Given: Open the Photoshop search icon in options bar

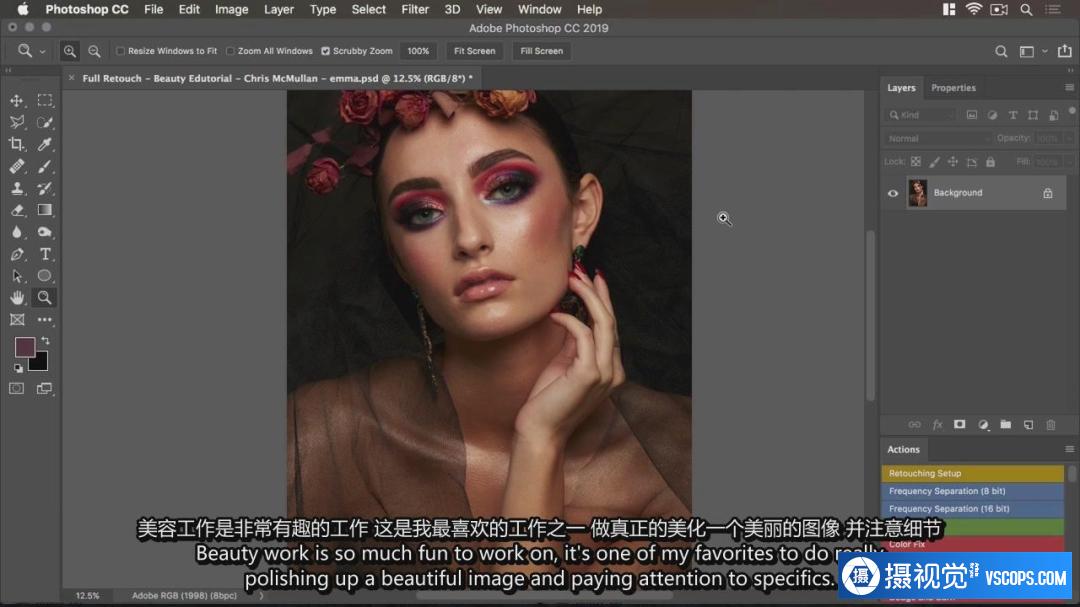Looking at the screenshot, I should click(1001, 51).
